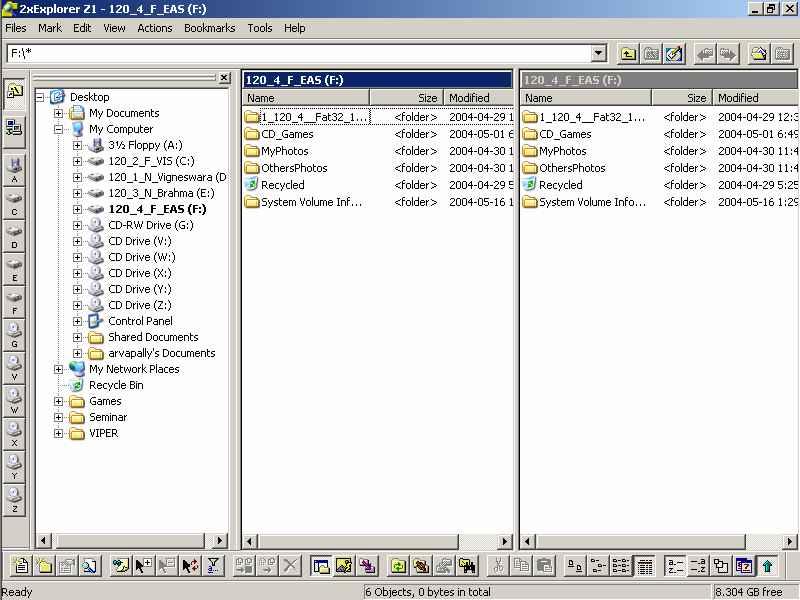Click the filter funnel icon
This screenshot has width=800, height=600.
point(213,566)
